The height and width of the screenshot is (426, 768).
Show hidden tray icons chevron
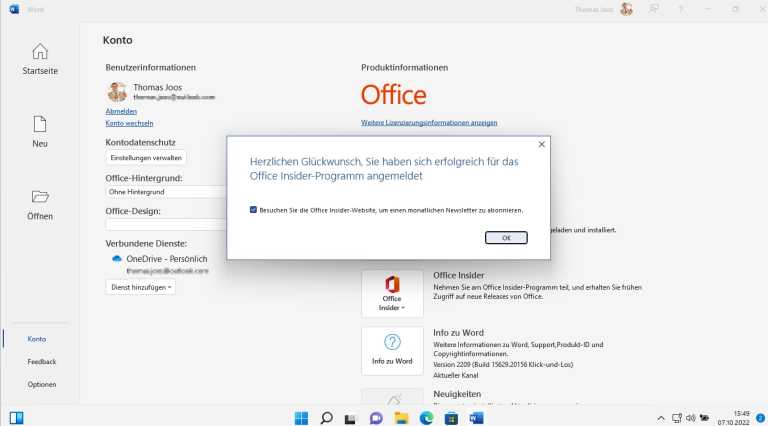661,418
